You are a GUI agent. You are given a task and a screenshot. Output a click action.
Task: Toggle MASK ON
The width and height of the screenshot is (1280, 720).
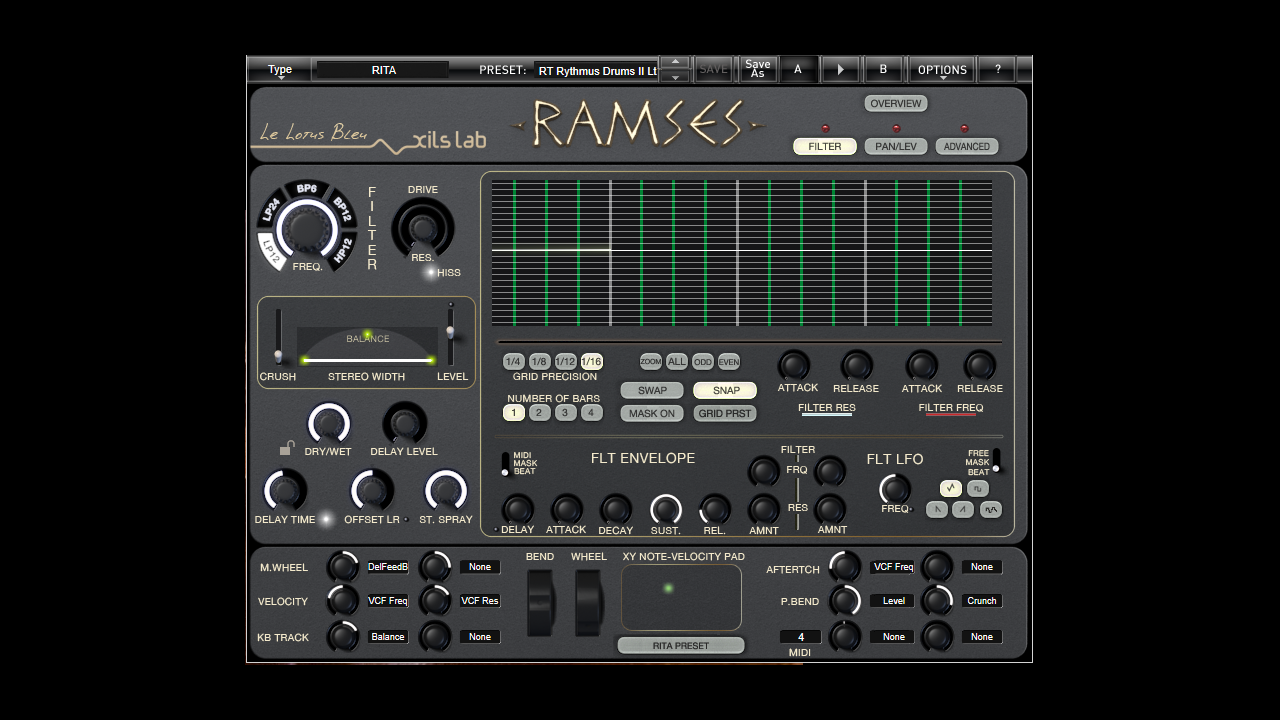pos(652,413)
